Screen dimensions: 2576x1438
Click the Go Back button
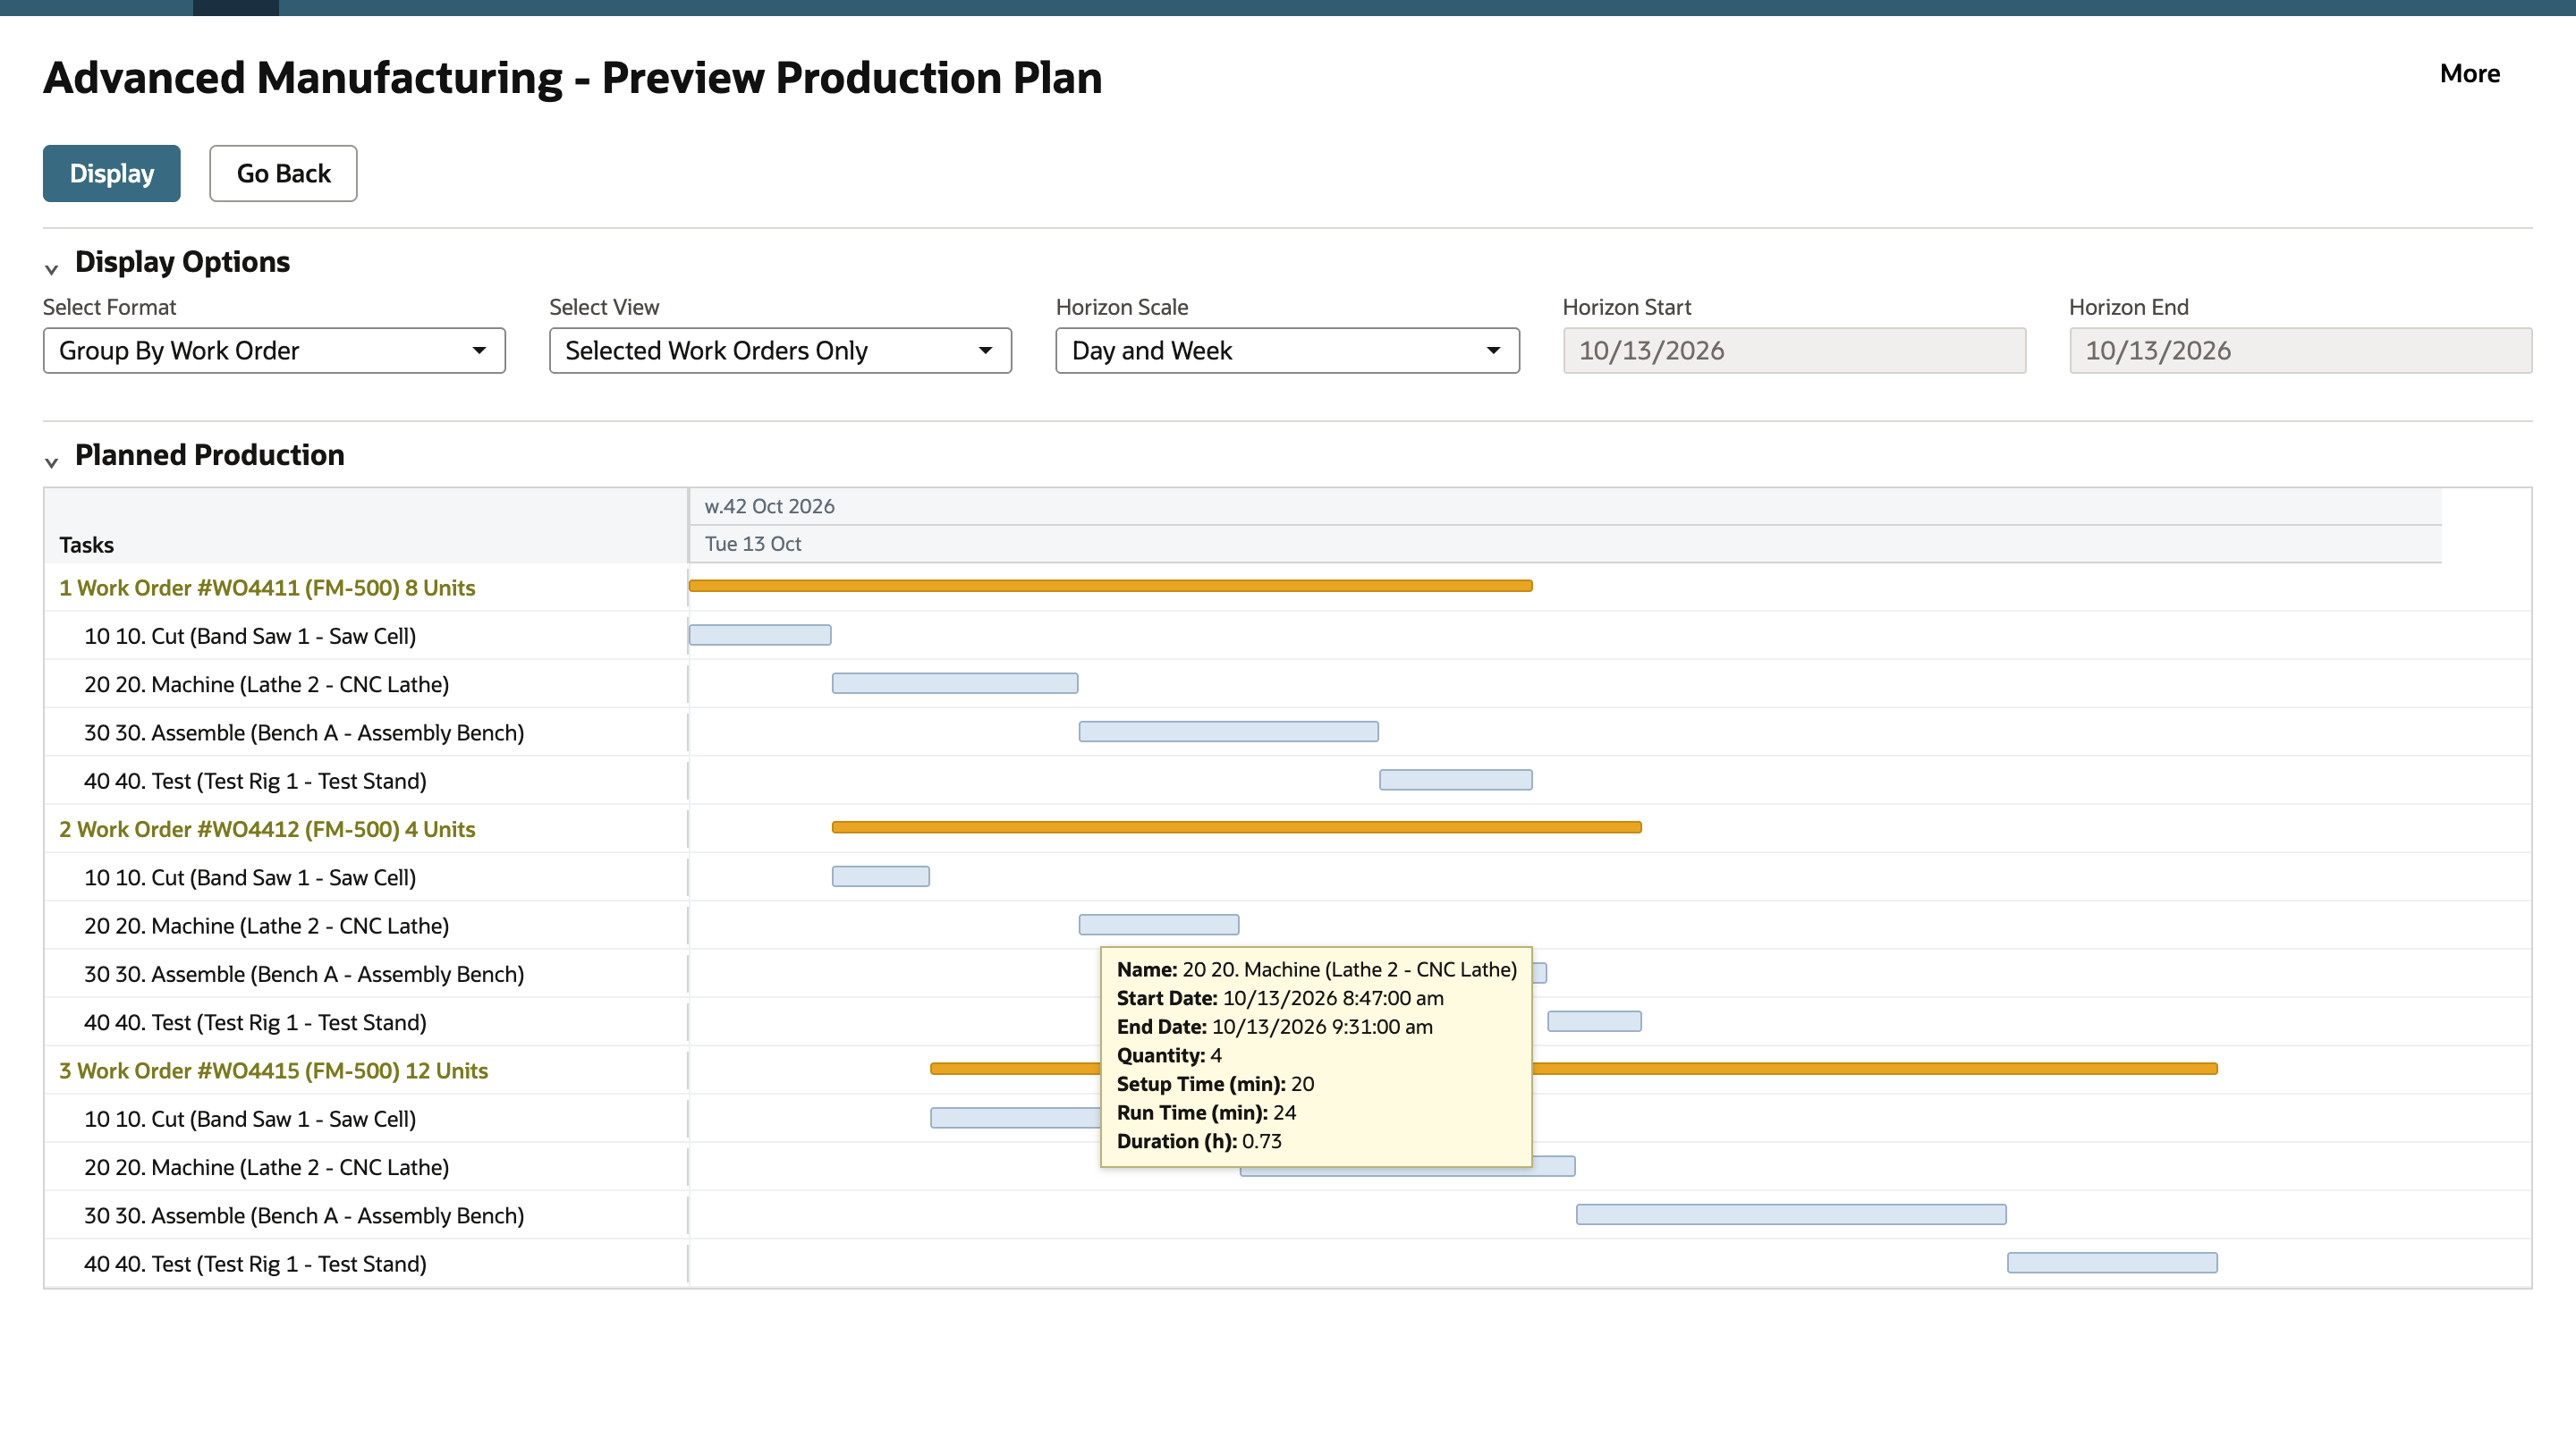click(283, 173)
